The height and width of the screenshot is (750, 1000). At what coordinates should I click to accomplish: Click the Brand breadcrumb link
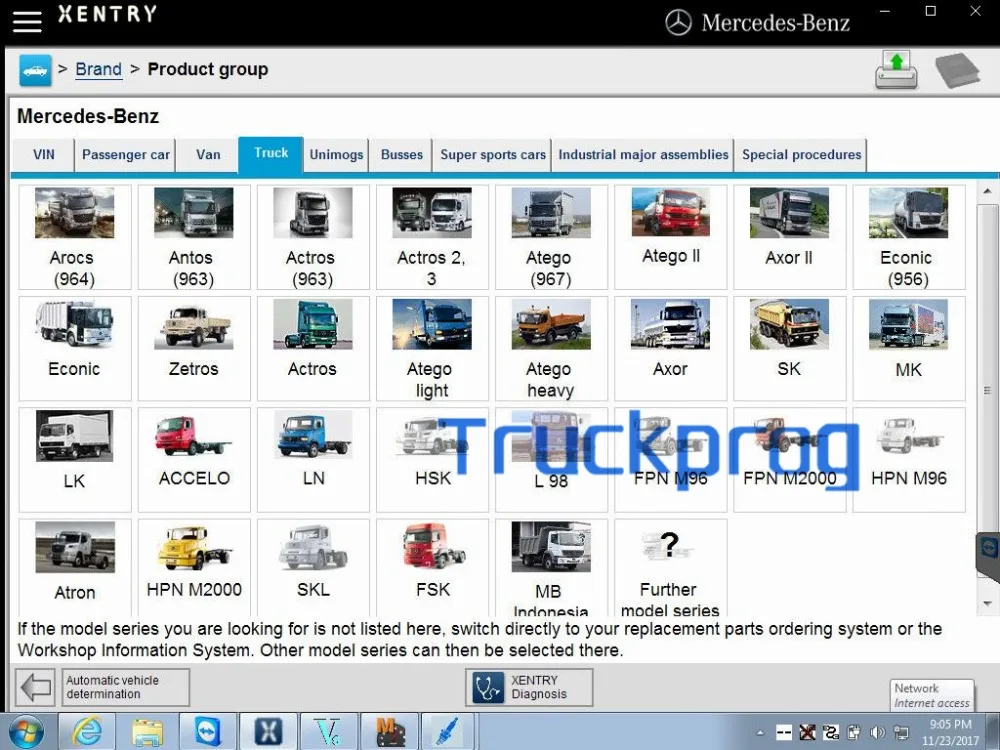98,69
